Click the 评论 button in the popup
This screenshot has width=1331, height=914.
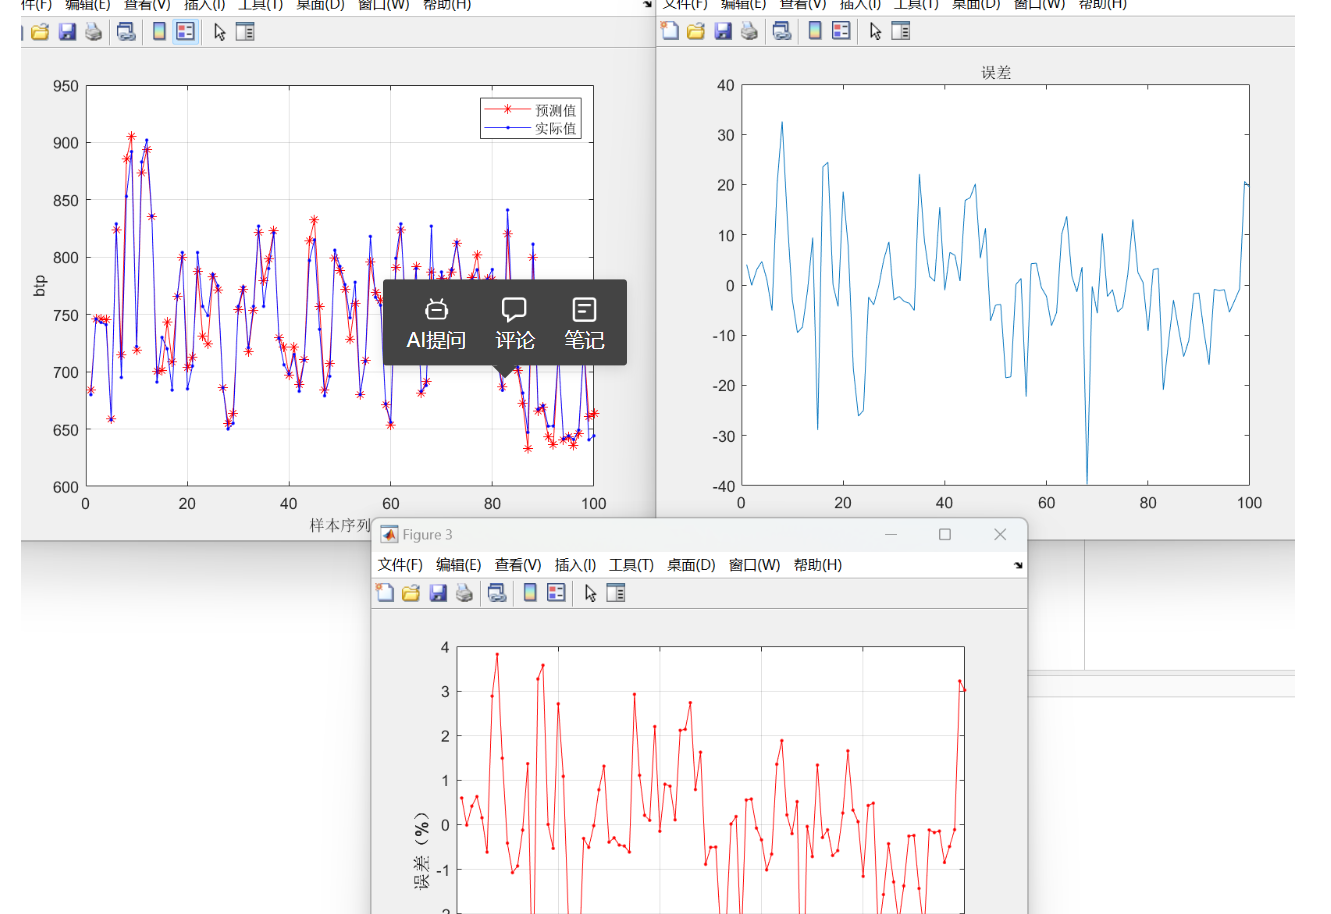click(515, 323)
